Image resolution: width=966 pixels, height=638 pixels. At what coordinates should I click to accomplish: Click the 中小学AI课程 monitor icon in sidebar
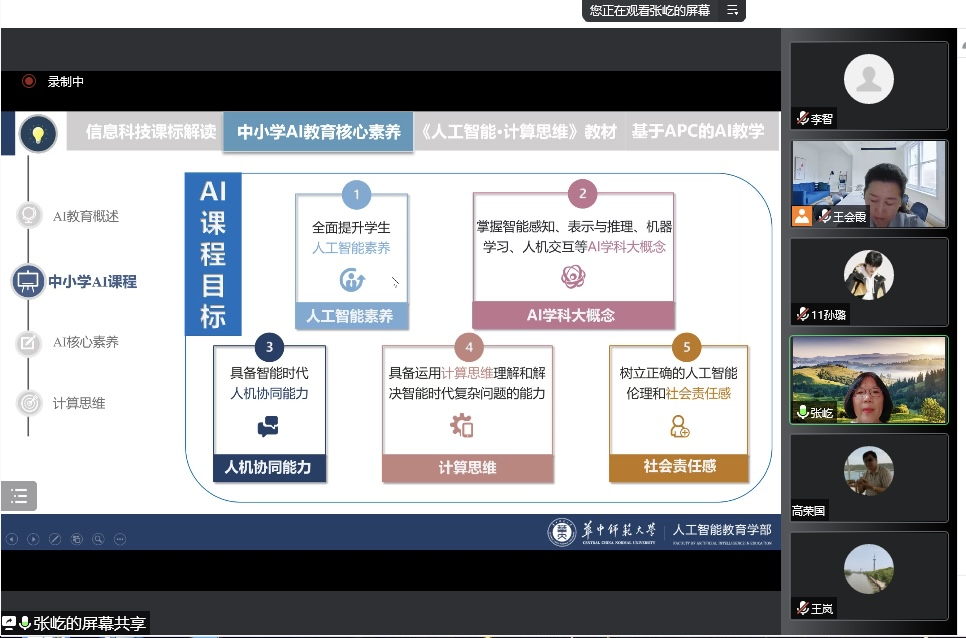click(28, 281)
